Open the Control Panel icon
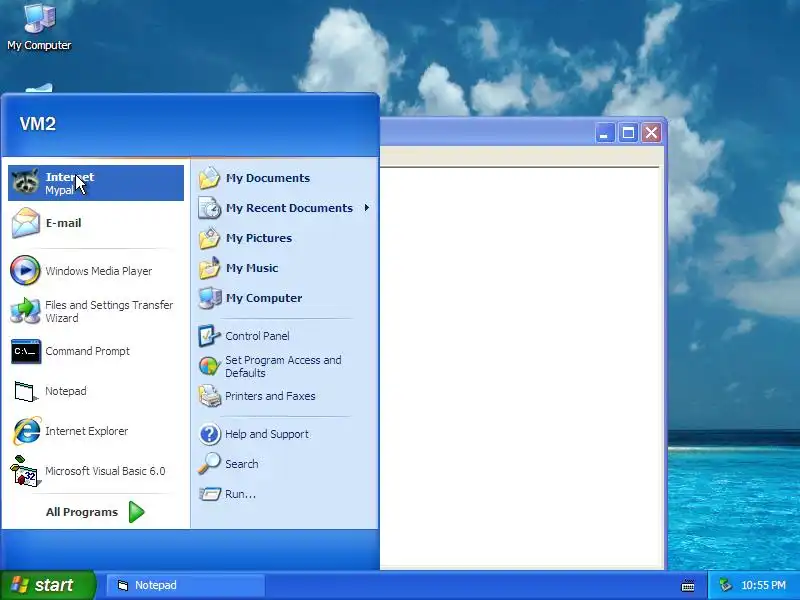The image size is (800, 600). [x=209, y=336]
